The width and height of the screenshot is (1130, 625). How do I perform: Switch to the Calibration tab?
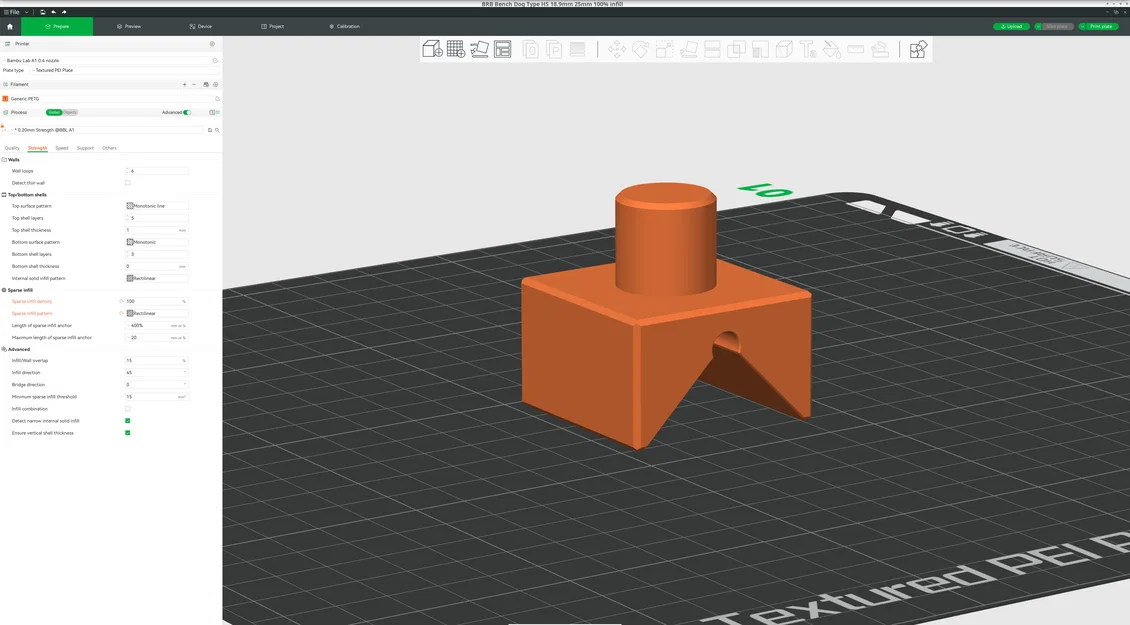pos(344,27)
